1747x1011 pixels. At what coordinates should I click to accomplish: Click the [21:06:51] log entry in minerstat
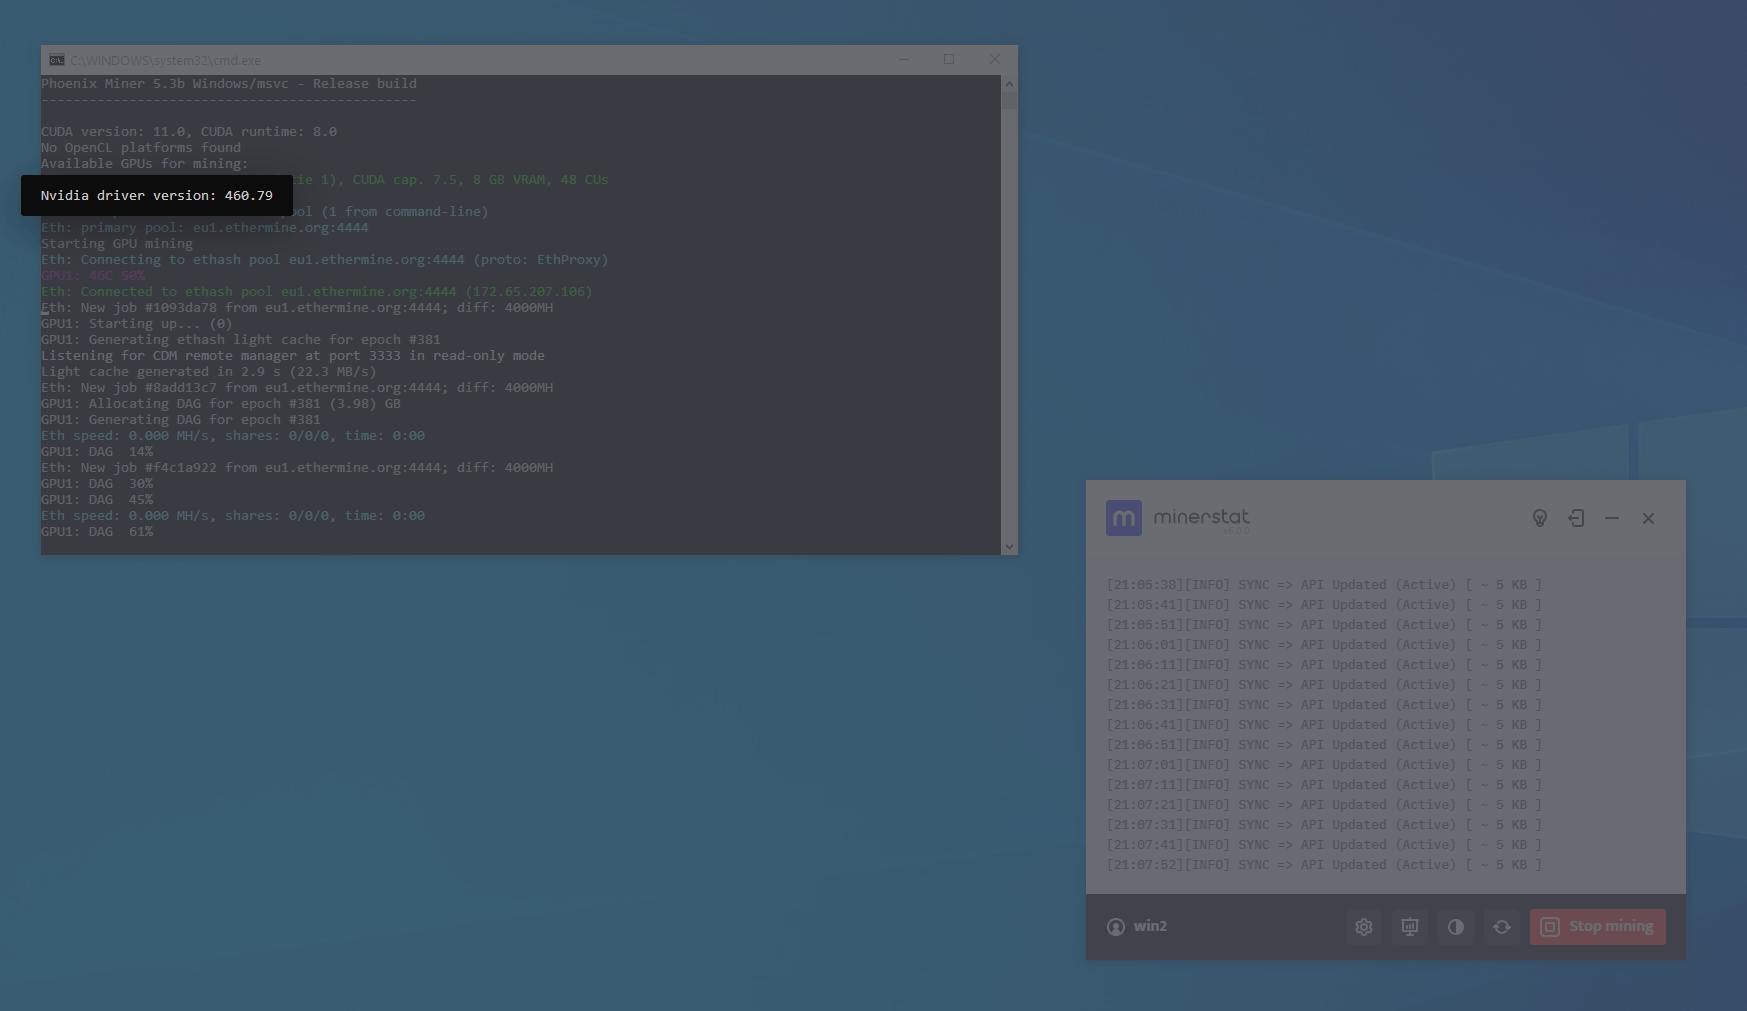pos(1324,745)
